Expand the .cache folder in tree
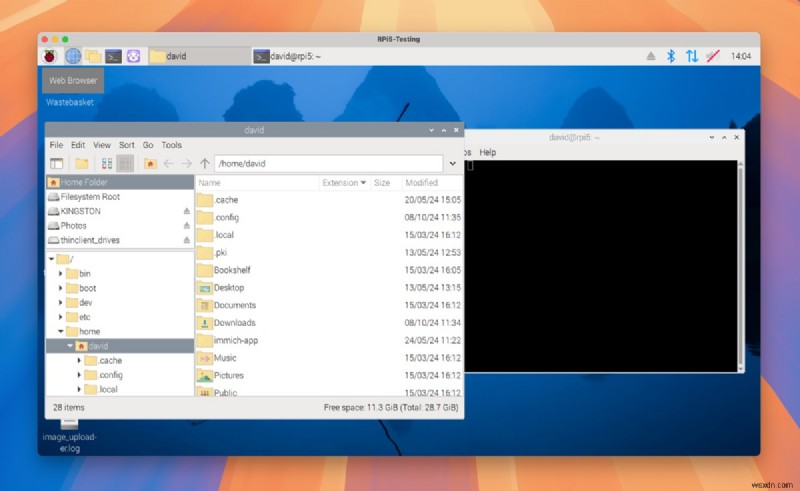Screen dimensions: 800x491 click(x=79, y=360)
